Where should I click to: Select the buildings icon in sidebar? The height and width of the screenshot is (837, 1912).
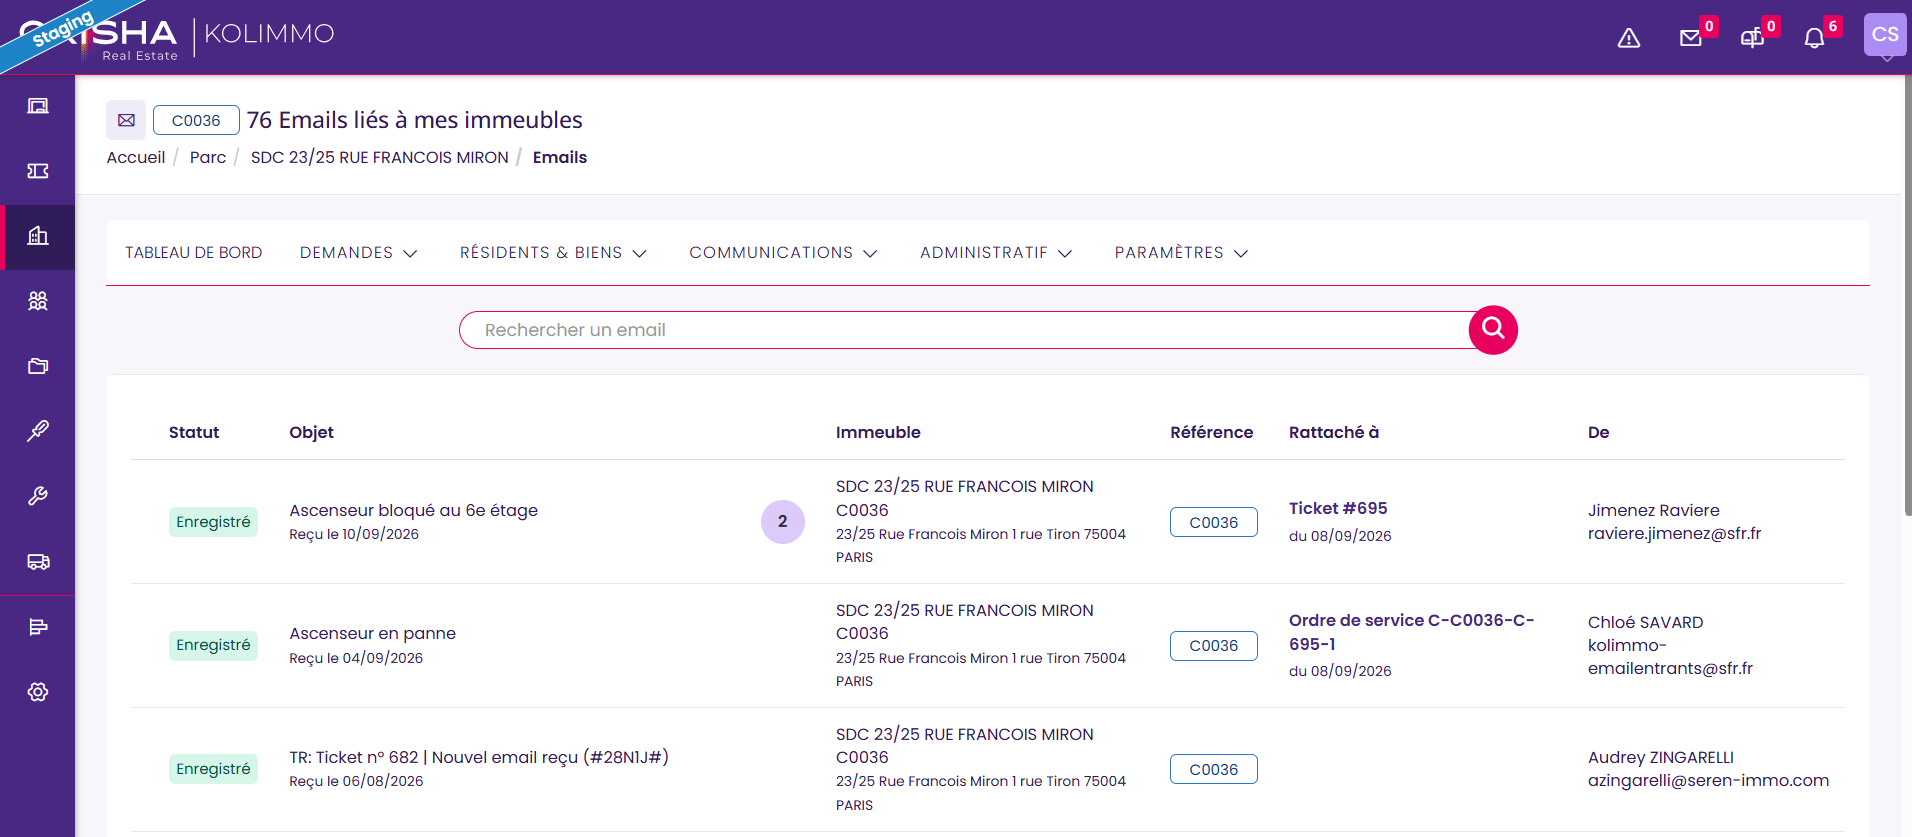pyautogui.click(x=38, y=236)
